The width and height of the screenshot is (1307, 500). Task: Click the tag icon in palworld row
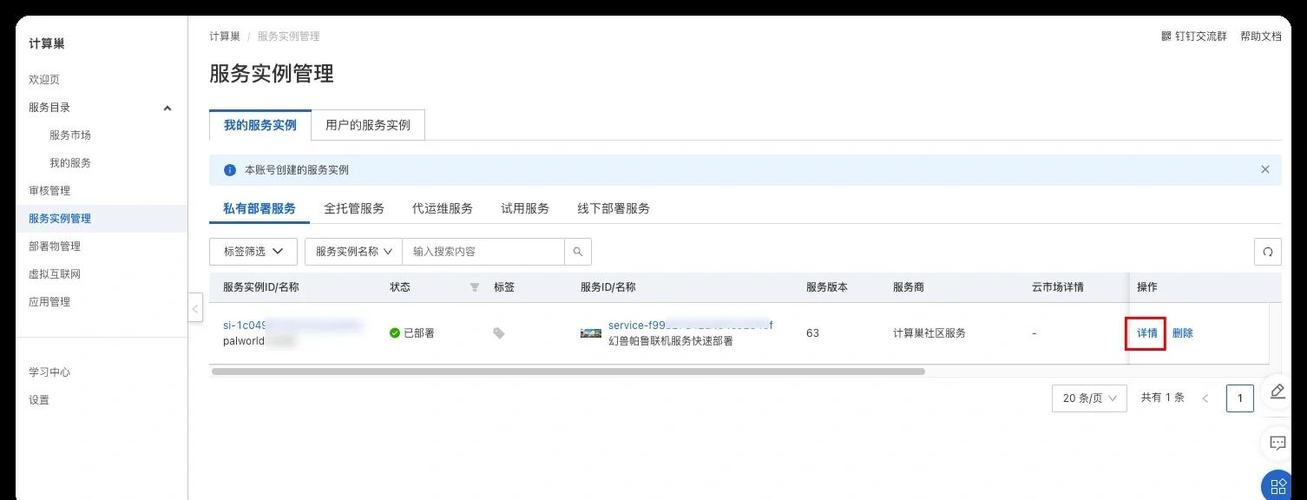click(x=499, y=333)
